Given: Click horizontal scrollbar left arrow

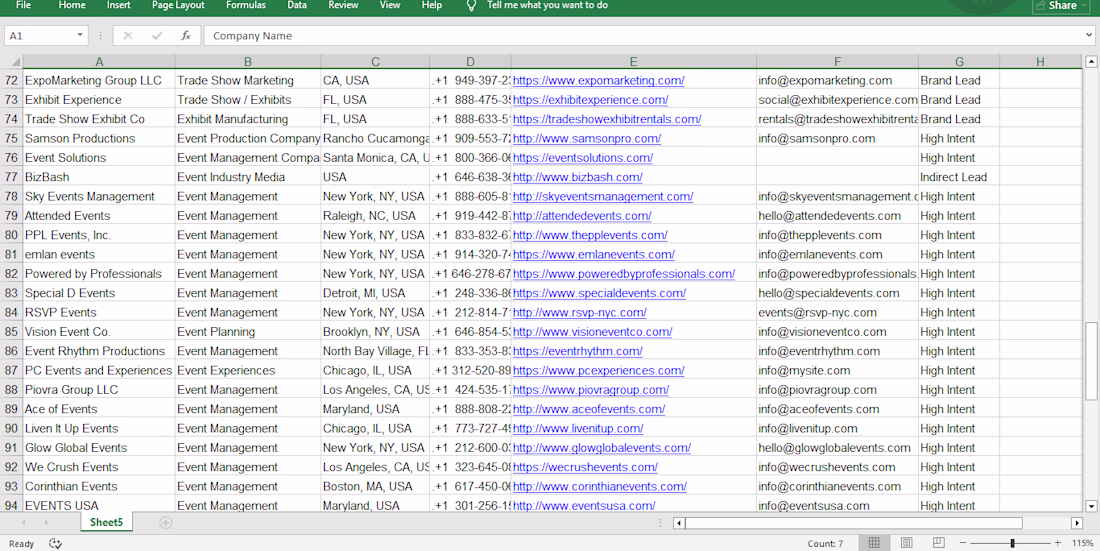Looking at the screenshot, I should click(x=679, y=523).
